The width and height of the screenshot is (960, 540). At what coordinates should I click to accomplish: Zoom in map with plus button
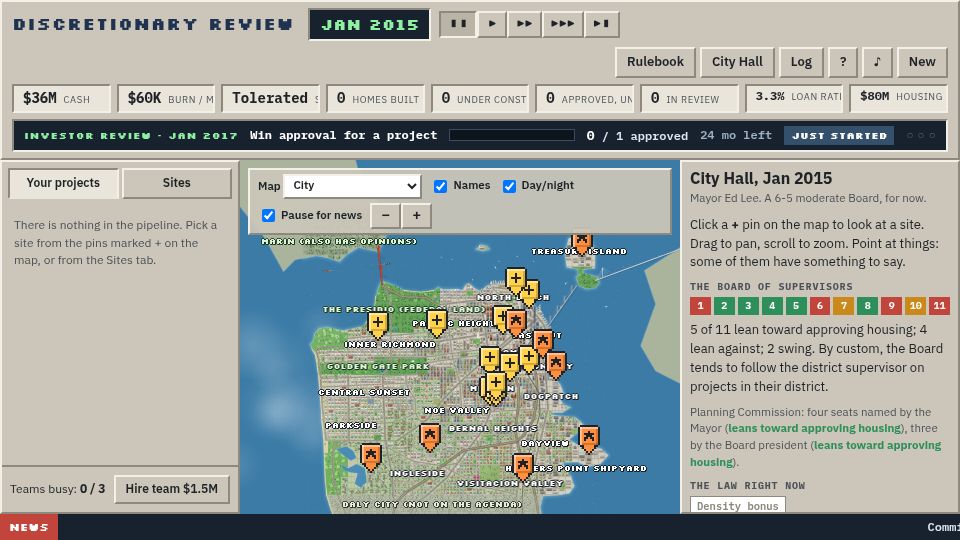[416, 216]
